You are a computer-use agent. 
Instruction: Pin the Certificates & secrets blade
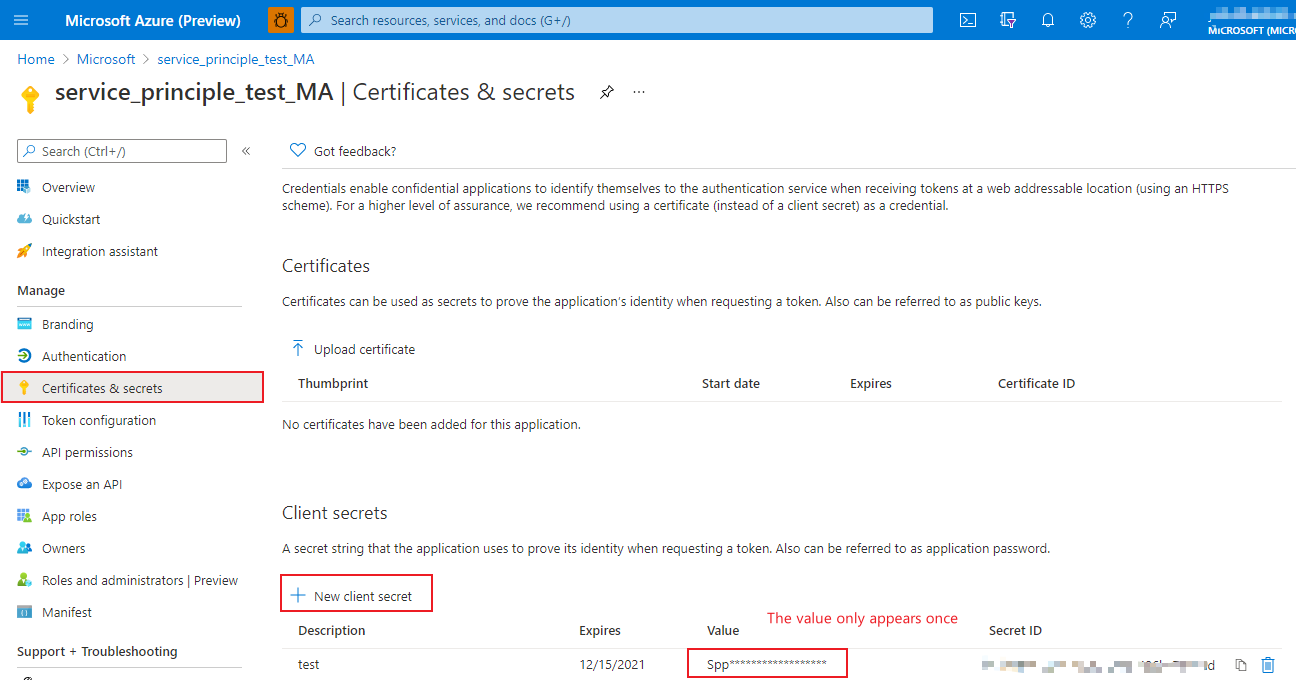click(x=606, y=93)
